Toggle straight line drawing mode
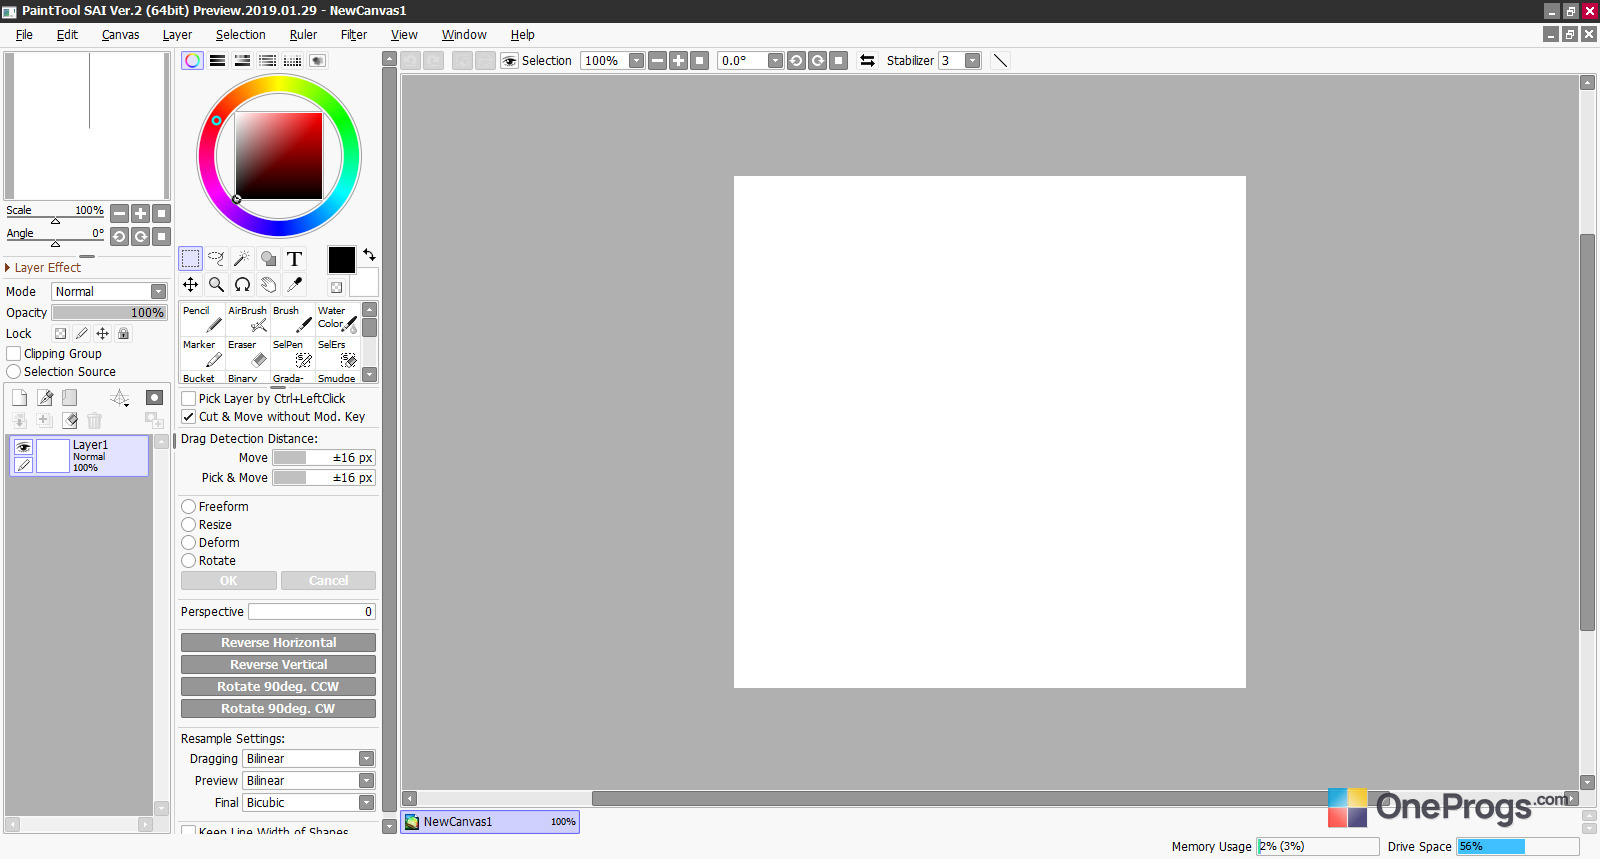The image size is (1600, 859). click(x=1000, y=61)
